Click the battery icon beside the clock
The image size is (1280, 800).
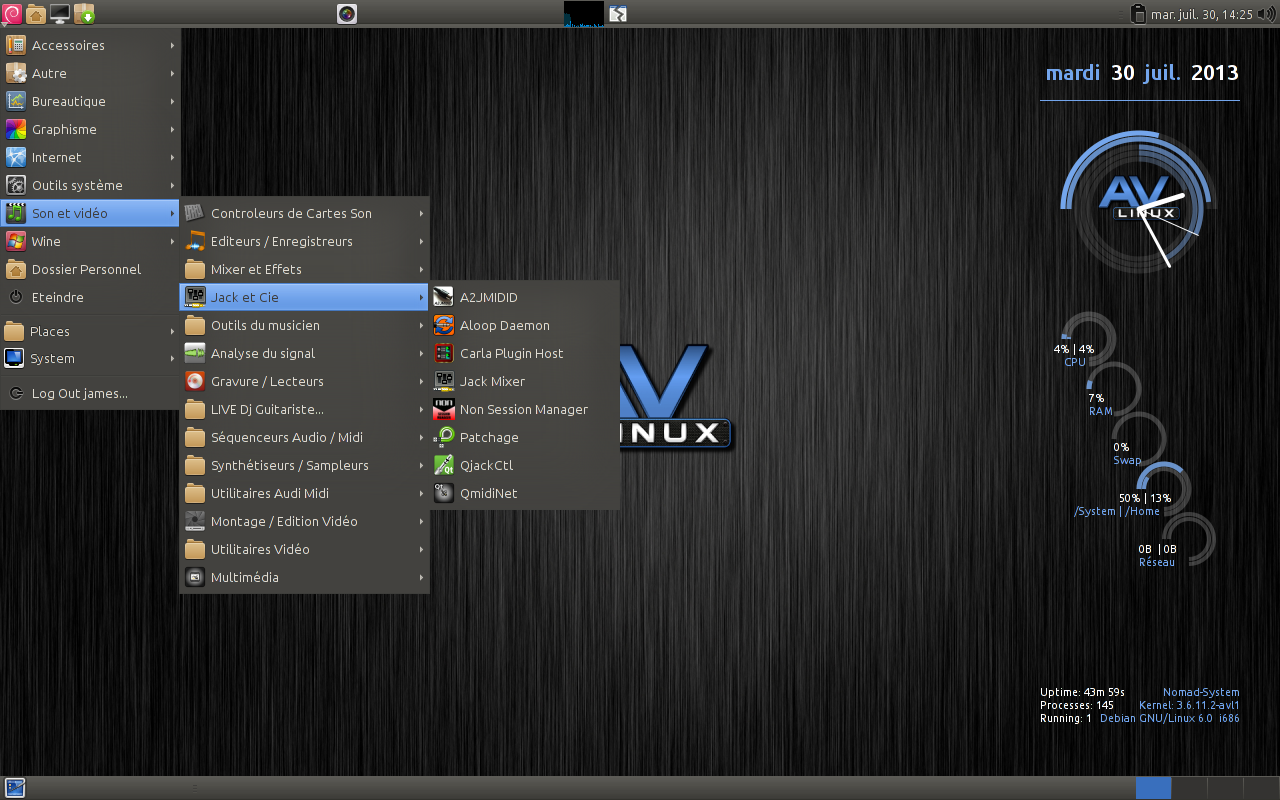coord(1137,13)
